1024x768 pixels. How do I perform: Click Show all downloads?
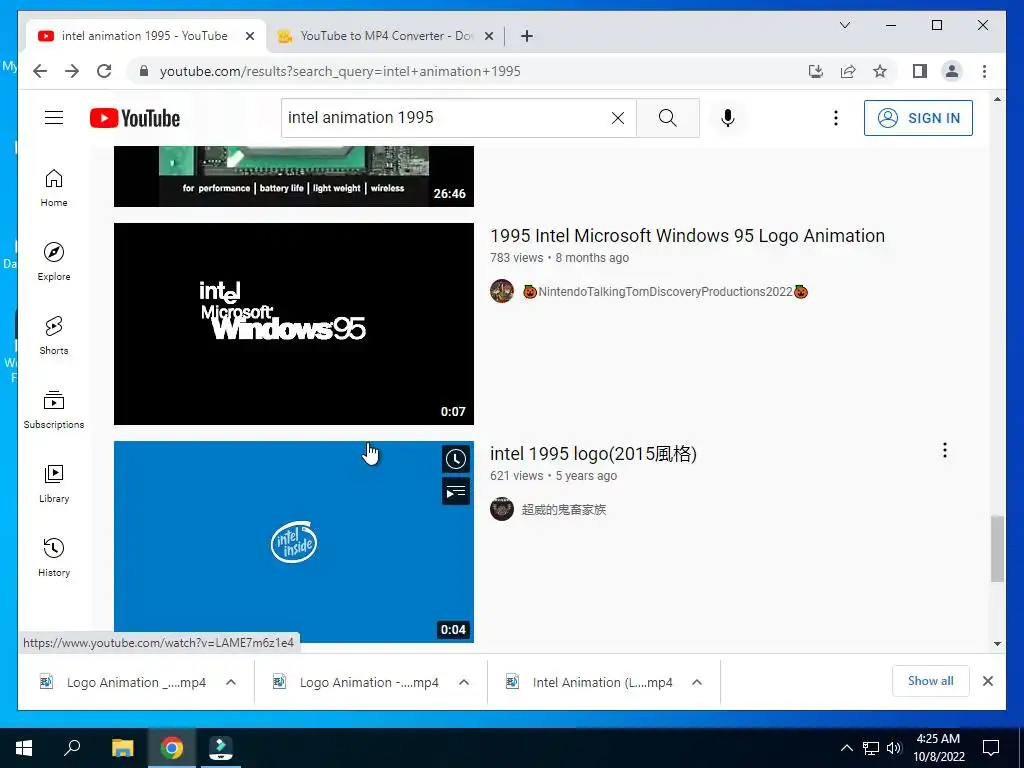(931, 681)
